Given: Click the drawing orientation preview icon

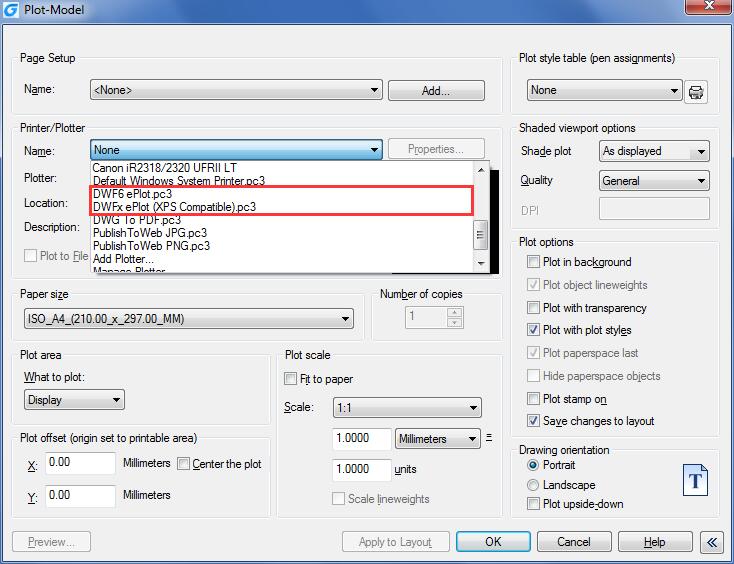Looking at the screenshot, I should tap(695, 480).
